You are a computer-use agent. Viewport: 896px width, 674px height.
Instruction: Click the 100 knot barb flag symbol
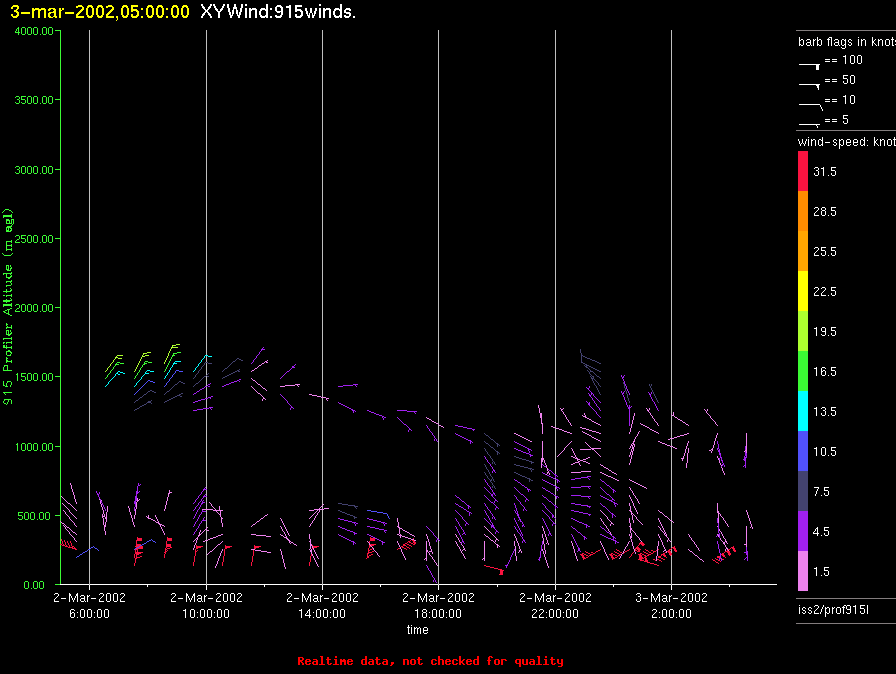click(809, 66)
